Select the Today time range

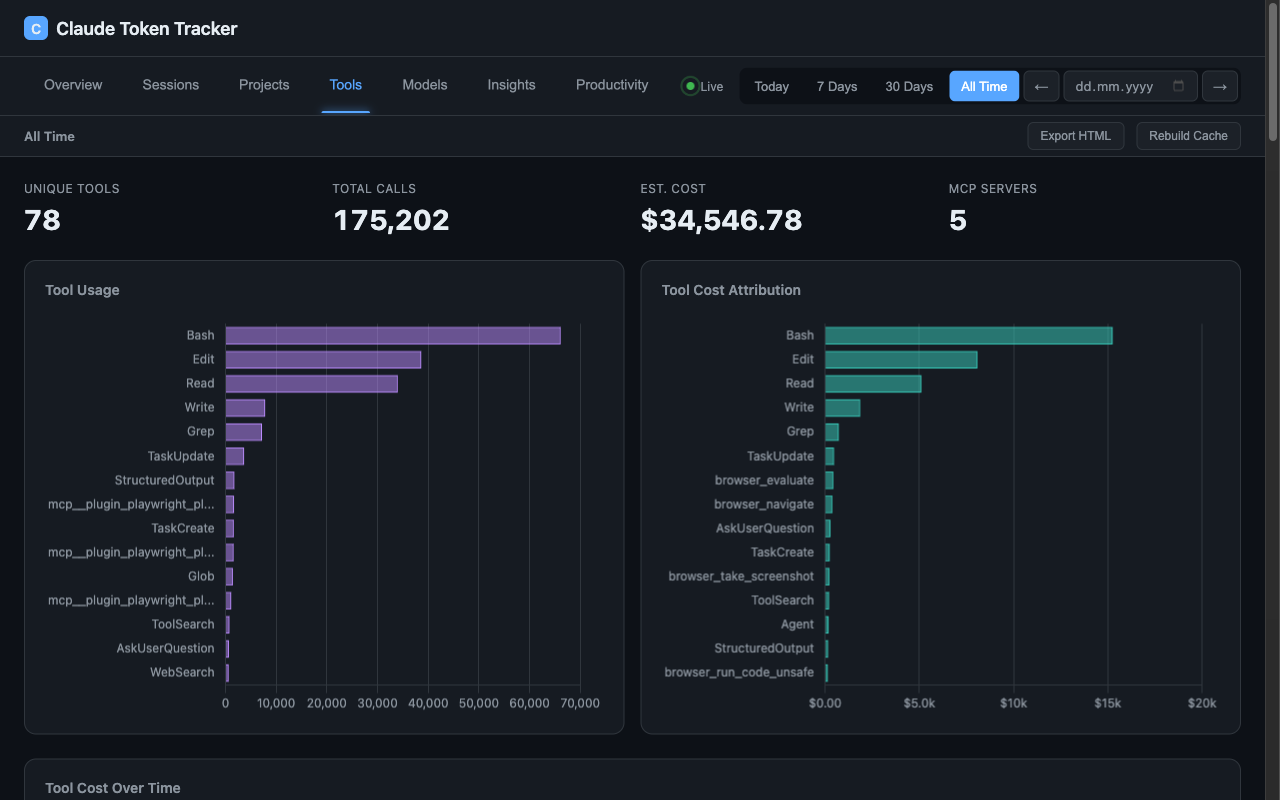772,86
